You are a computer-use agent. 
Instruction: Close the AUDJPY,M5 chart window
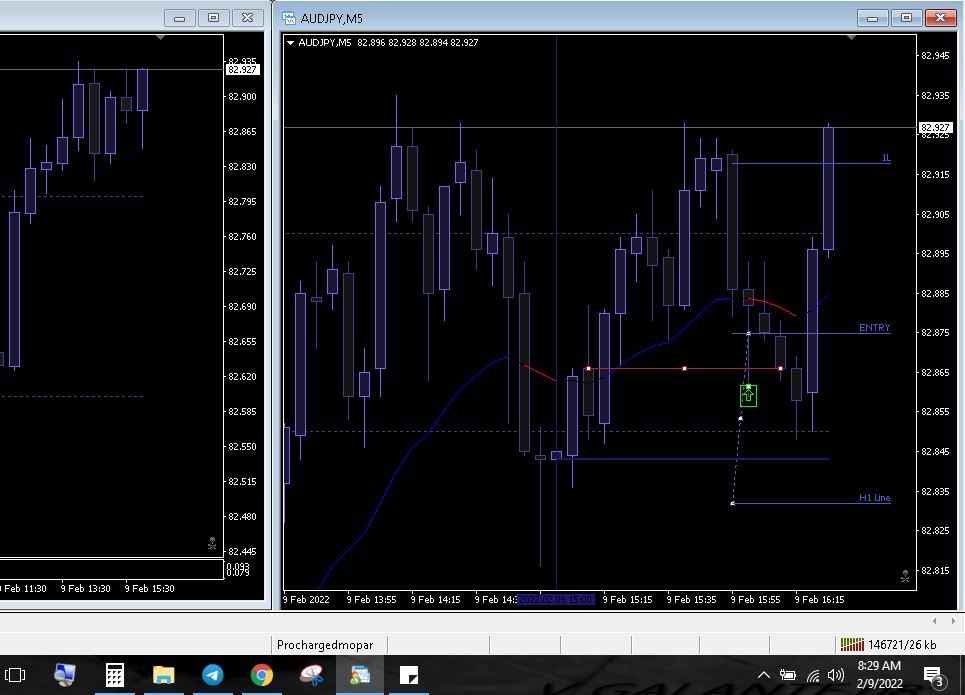tap(940, 18)
